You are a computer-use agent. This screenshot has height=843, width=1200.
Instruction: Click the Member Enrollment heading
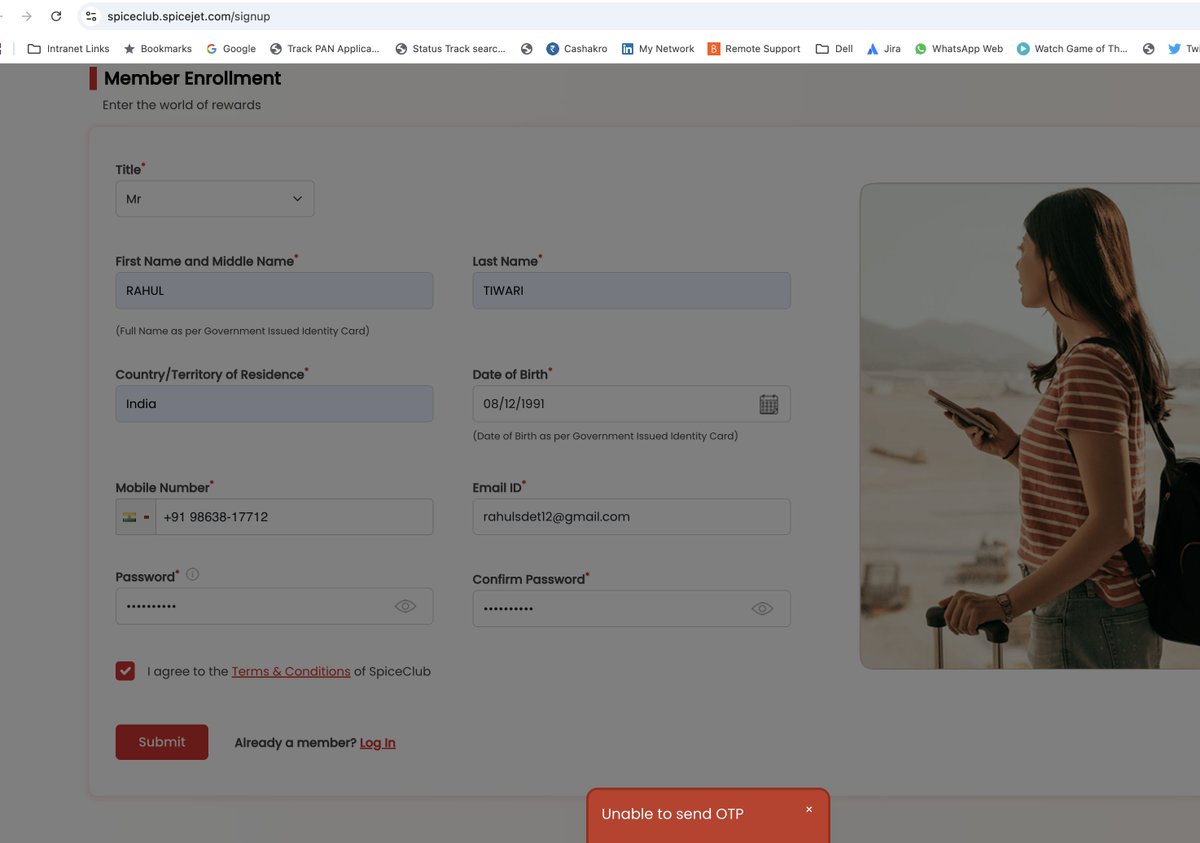(192, 78)
